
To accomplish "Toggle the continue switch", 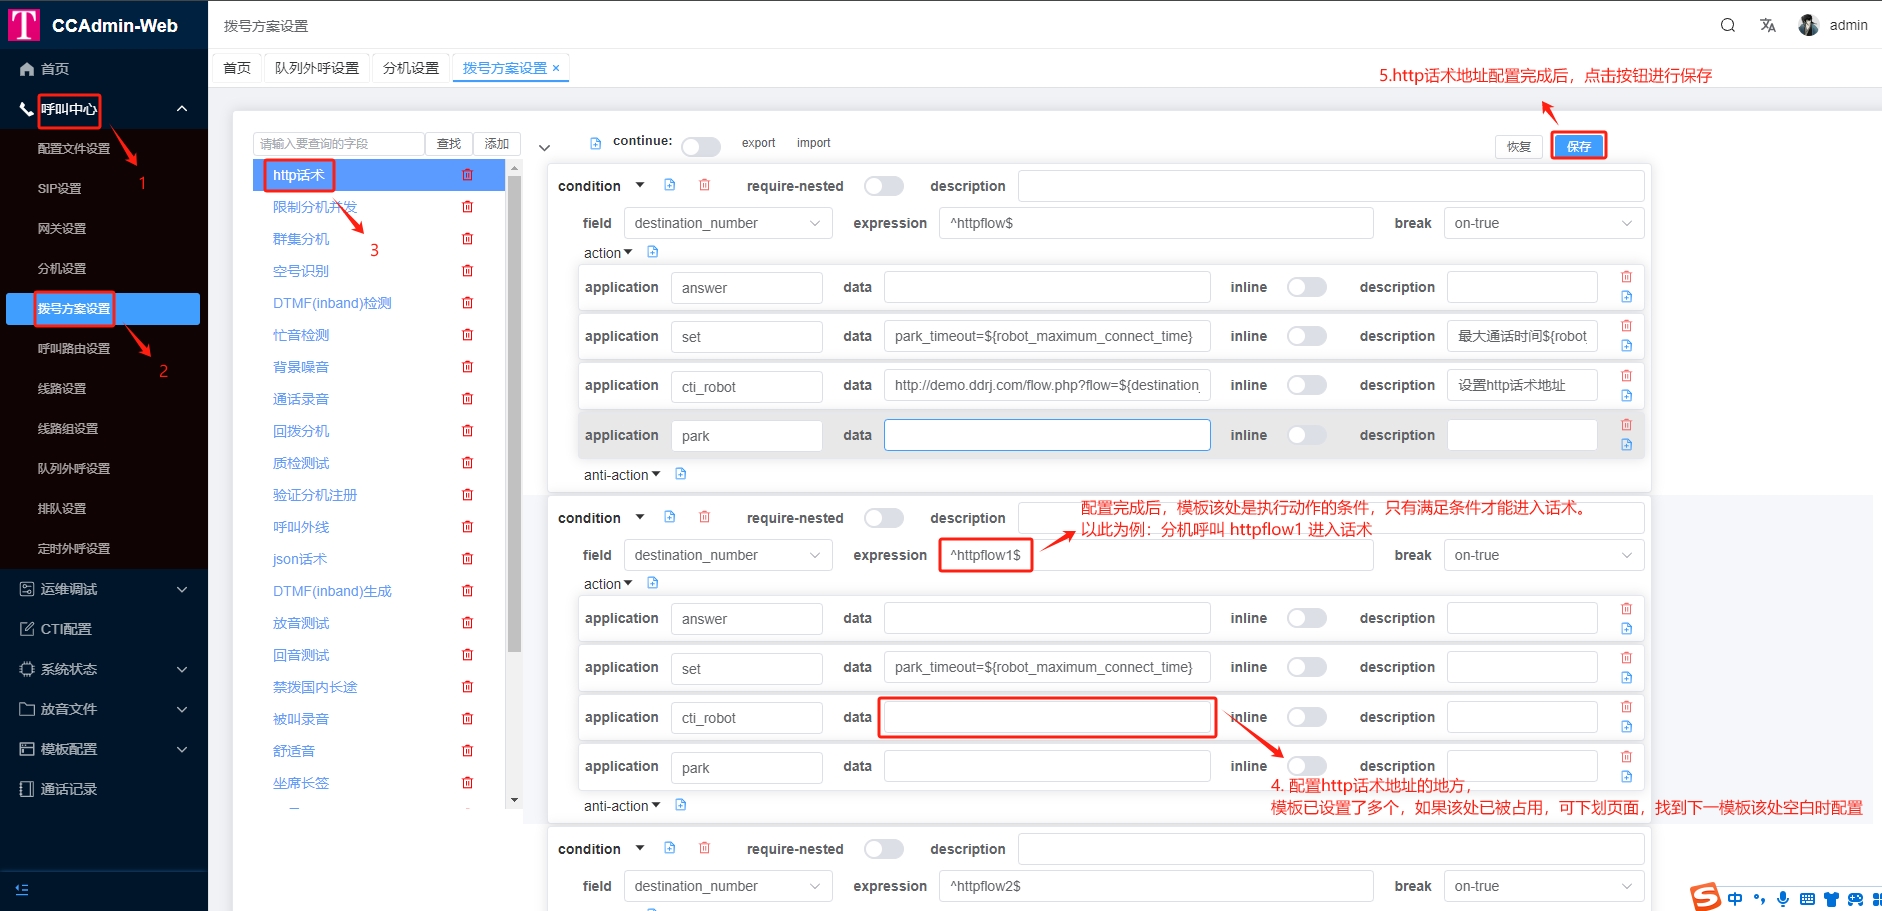I will [700, 147].
